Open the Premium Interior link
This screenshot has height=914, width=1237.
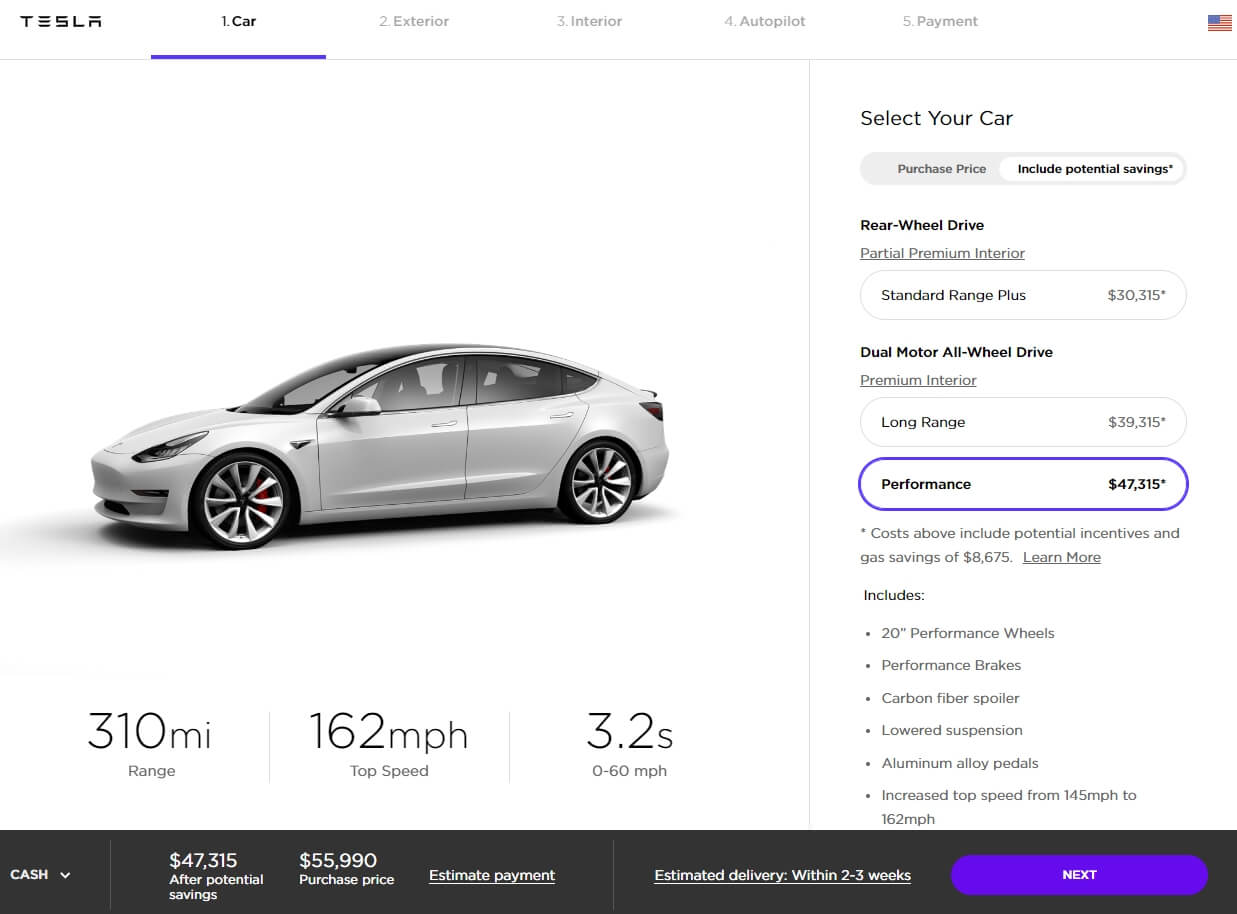pyautogui.click(x=918, y=380)
